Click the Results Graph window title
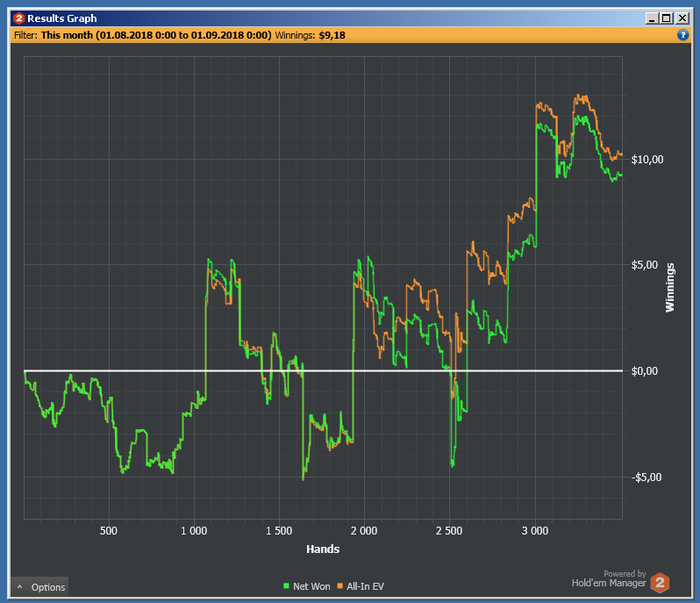 (x=62, y=18)
